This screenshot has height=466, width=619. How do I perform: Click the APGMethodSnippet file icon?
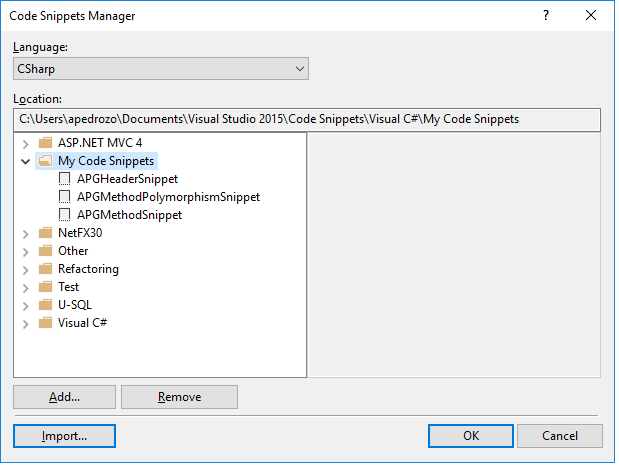pyautogui.click(x=64, y=215)
